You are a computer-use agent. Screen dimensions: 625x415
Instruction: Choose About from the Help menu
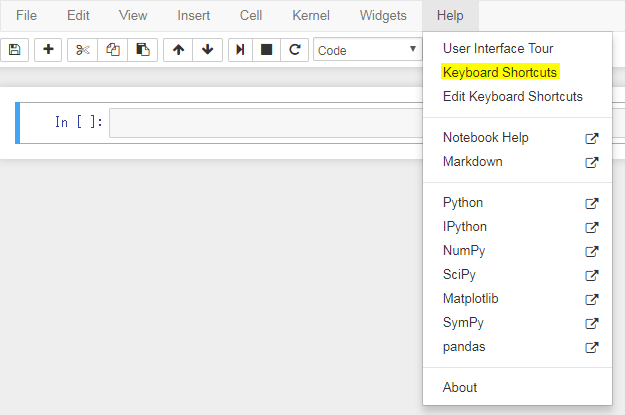[x=460, y=387]
